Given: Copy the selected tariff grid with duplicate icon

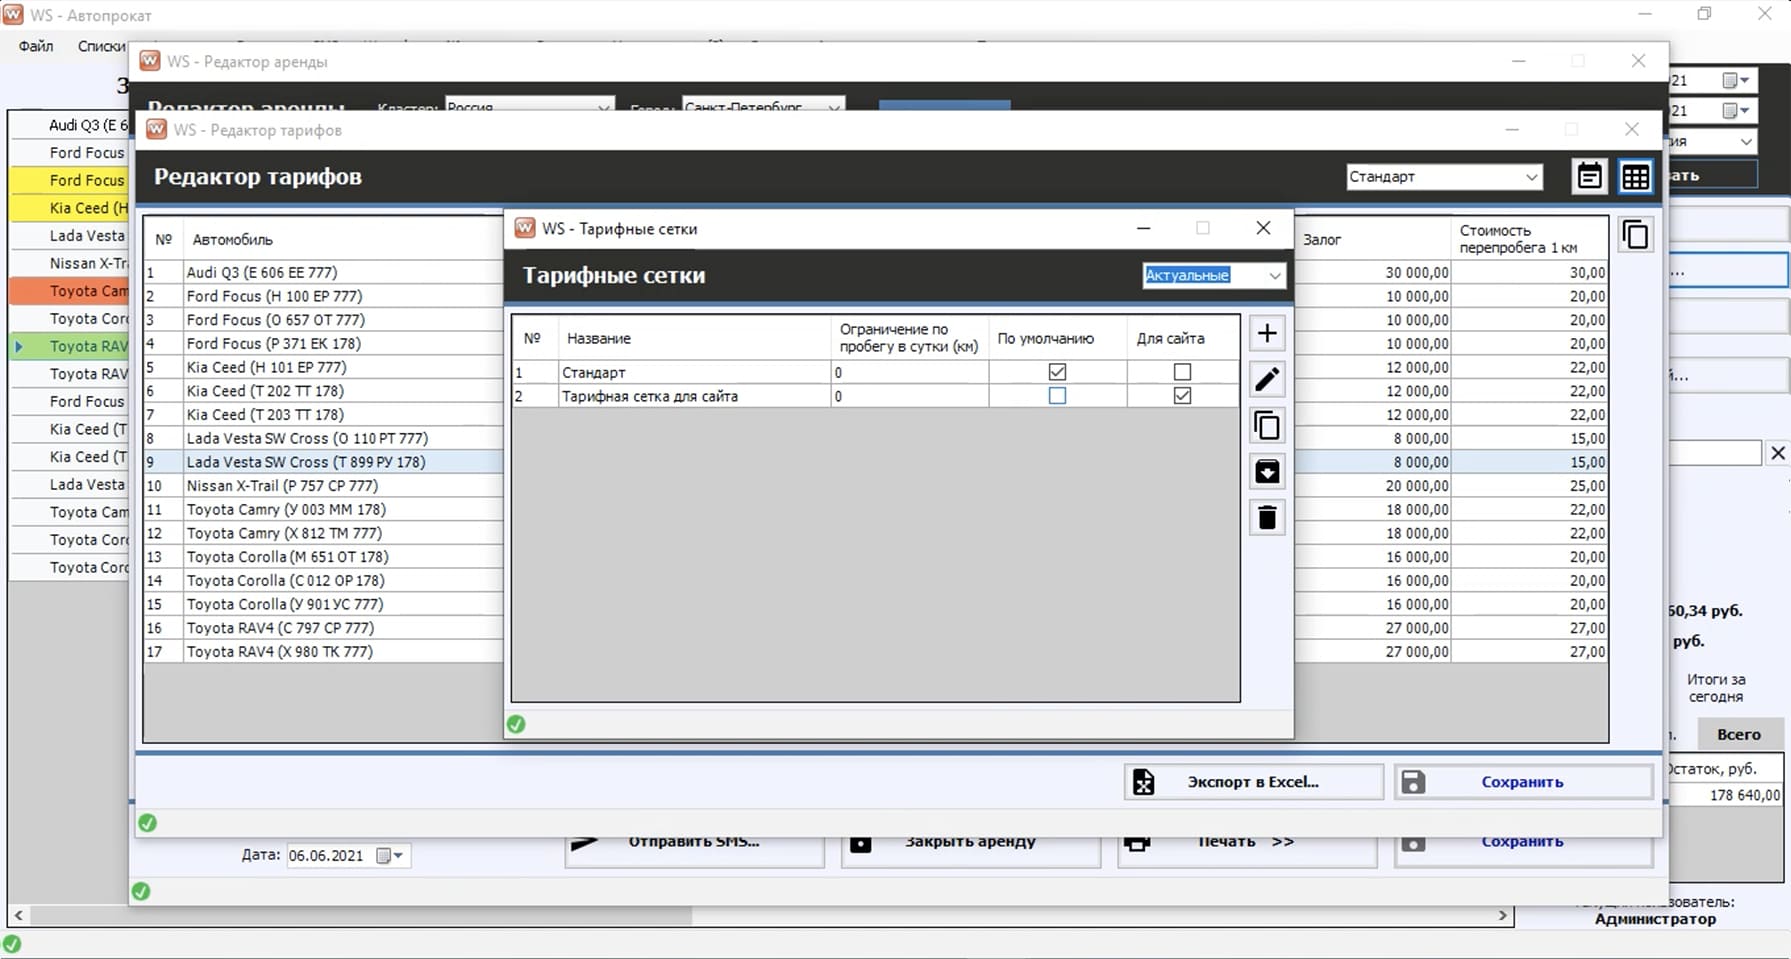Looking at the screenshot, I should (1267, 426).
